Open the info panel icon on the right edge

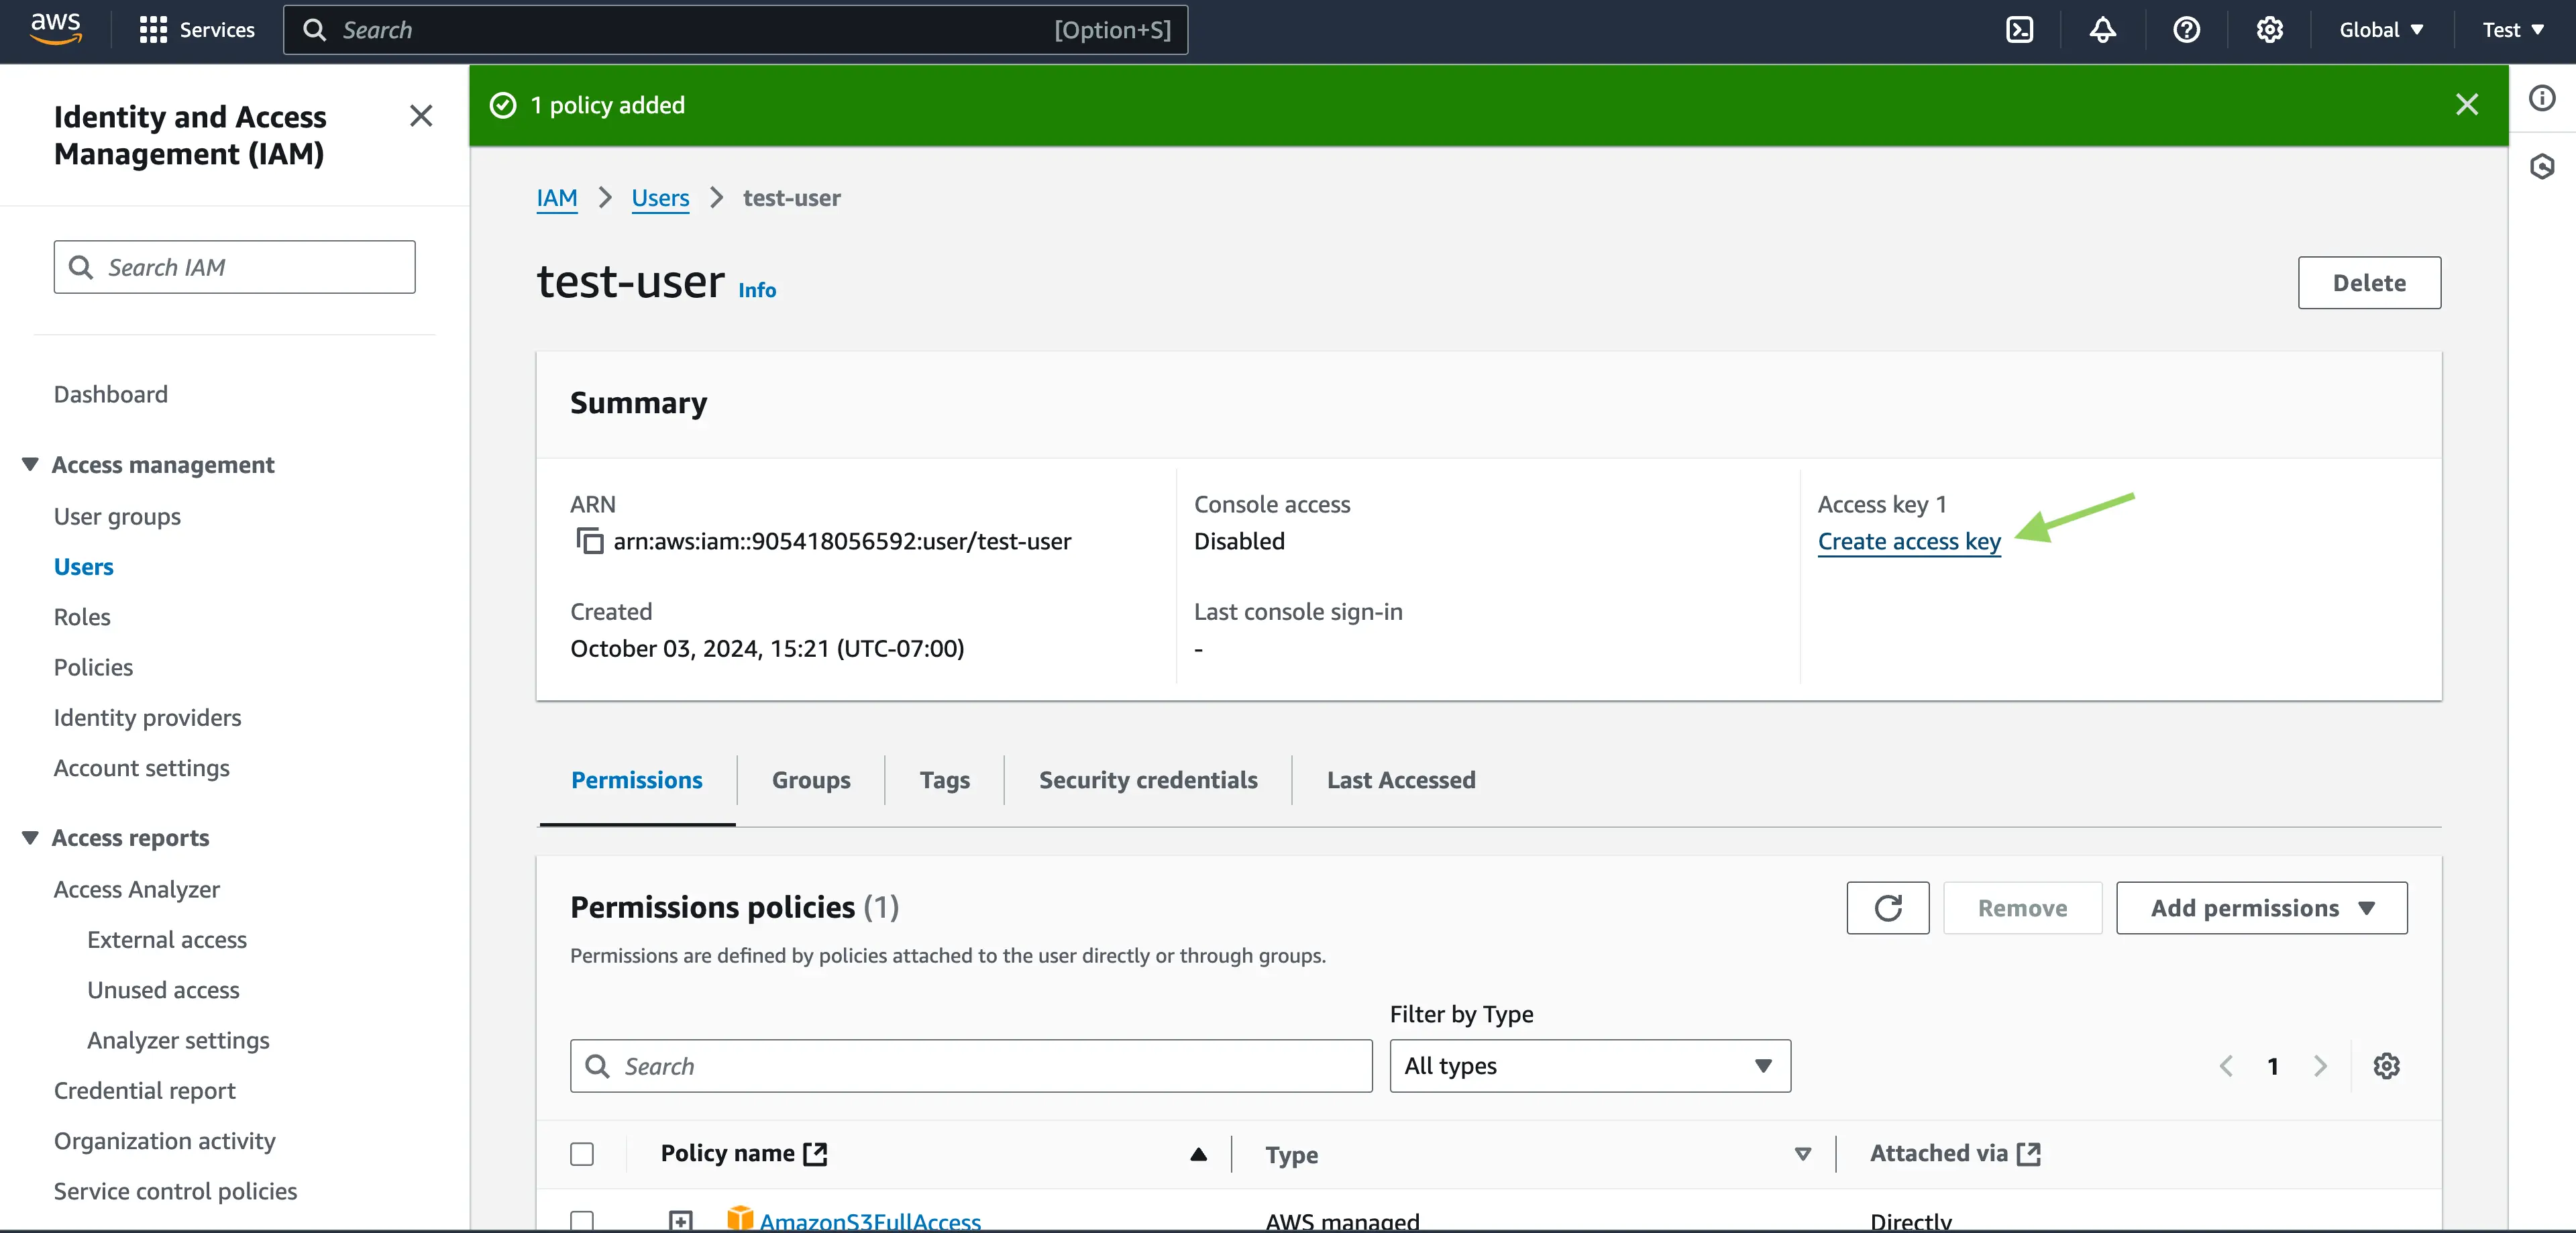click(2543, 97)
